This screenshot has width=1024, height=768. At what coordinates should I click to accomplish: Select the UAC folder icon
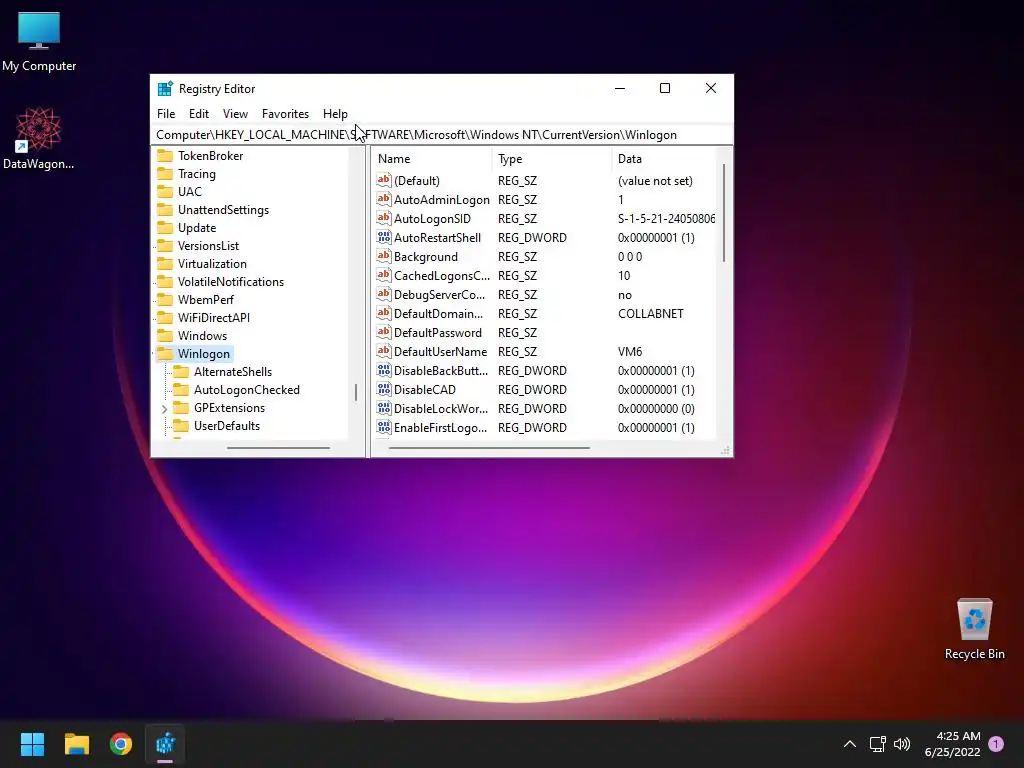click(x=165, y=191)
